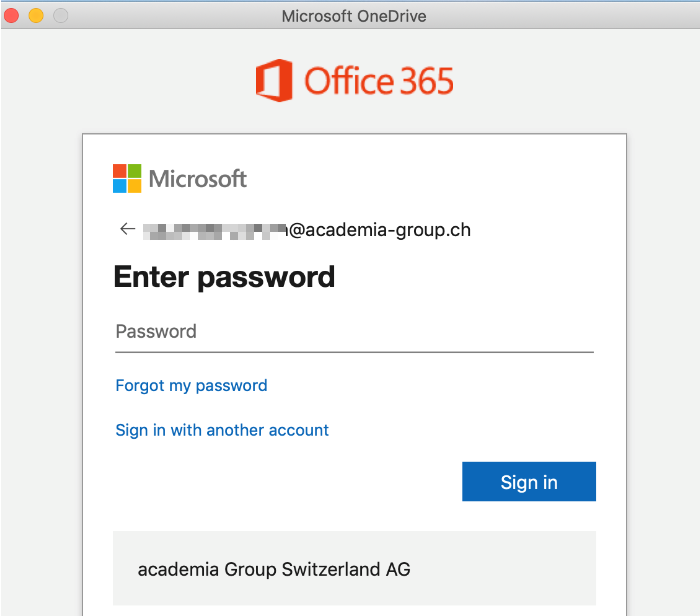Click the four-color Microsoft squares logo
Screen dimensions: 700x616
point(127,179)
